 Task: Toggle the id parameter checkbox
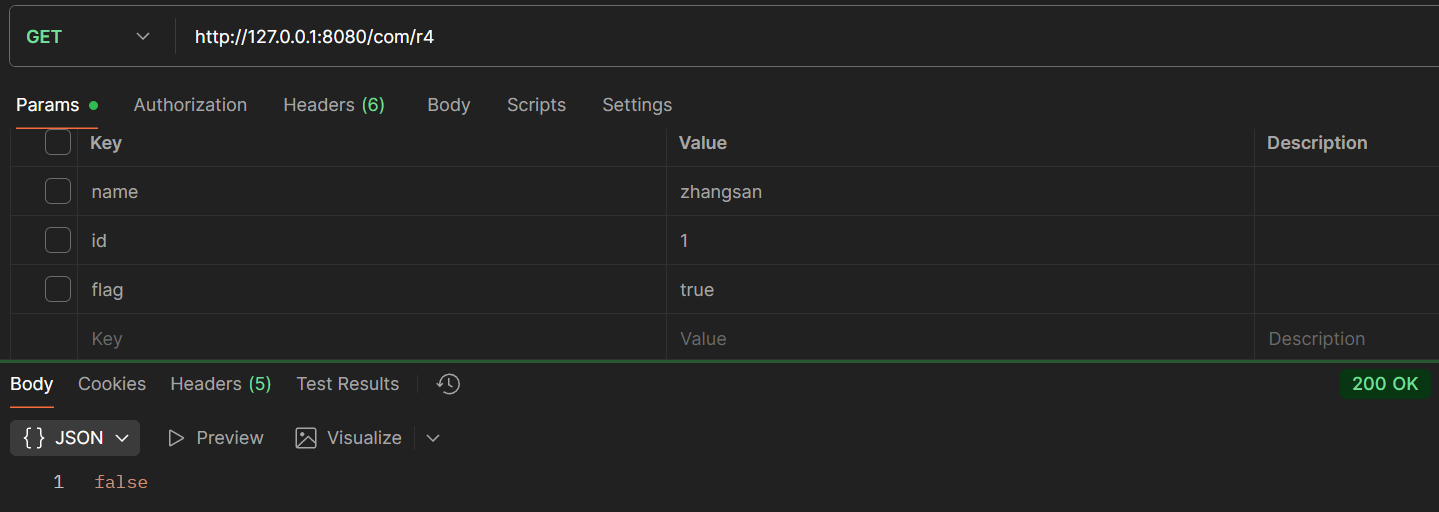coord(58,240)
